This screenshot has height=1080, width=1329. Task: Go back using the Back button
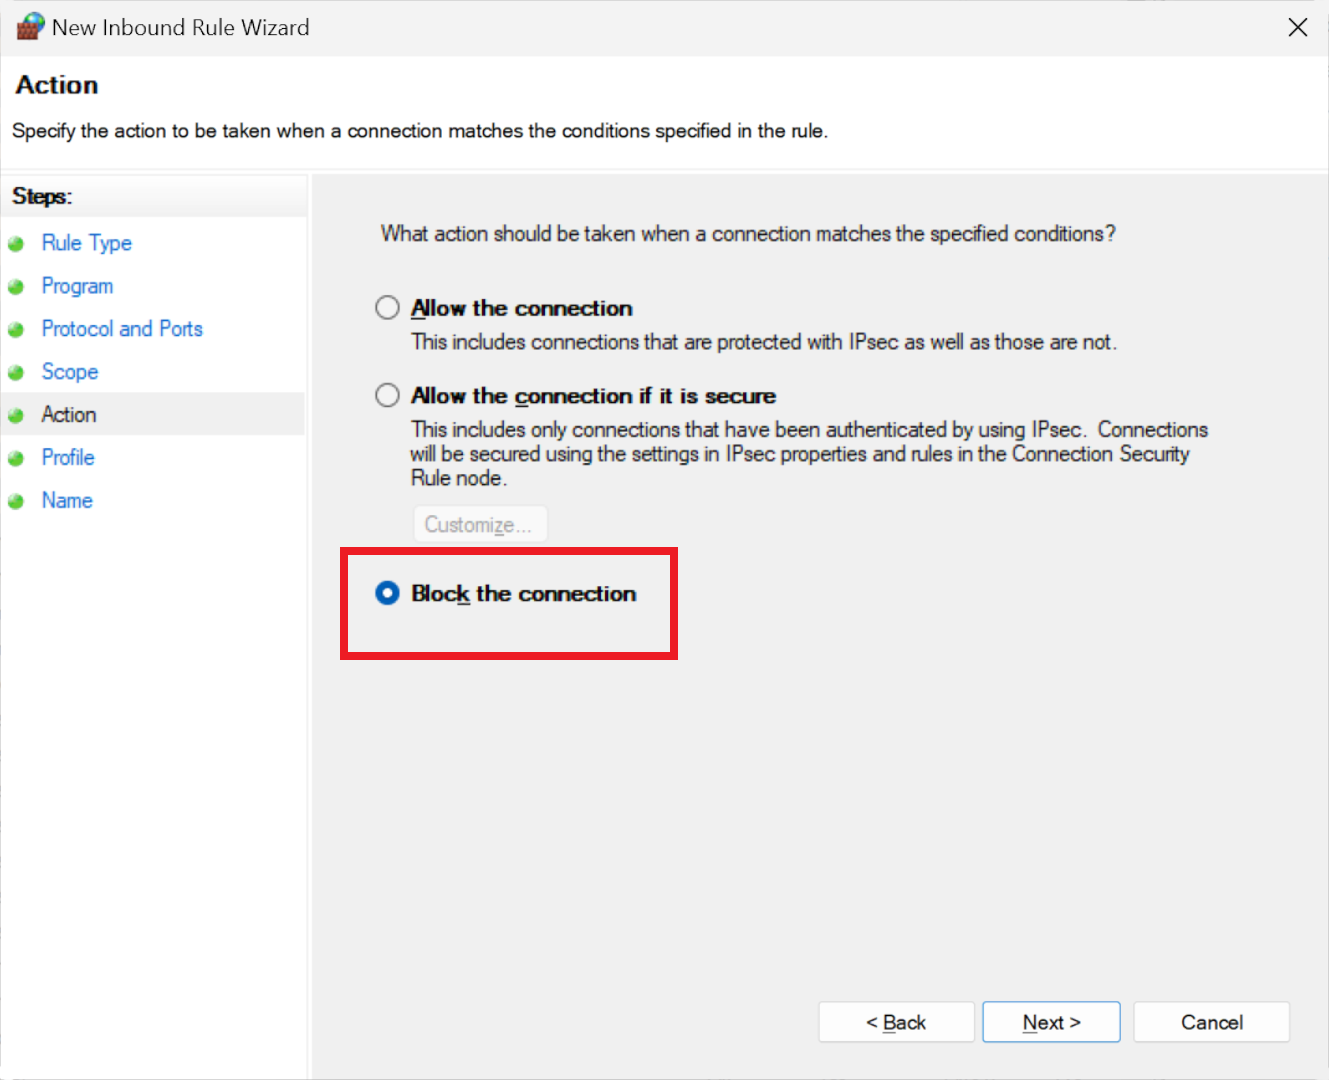896,1022
